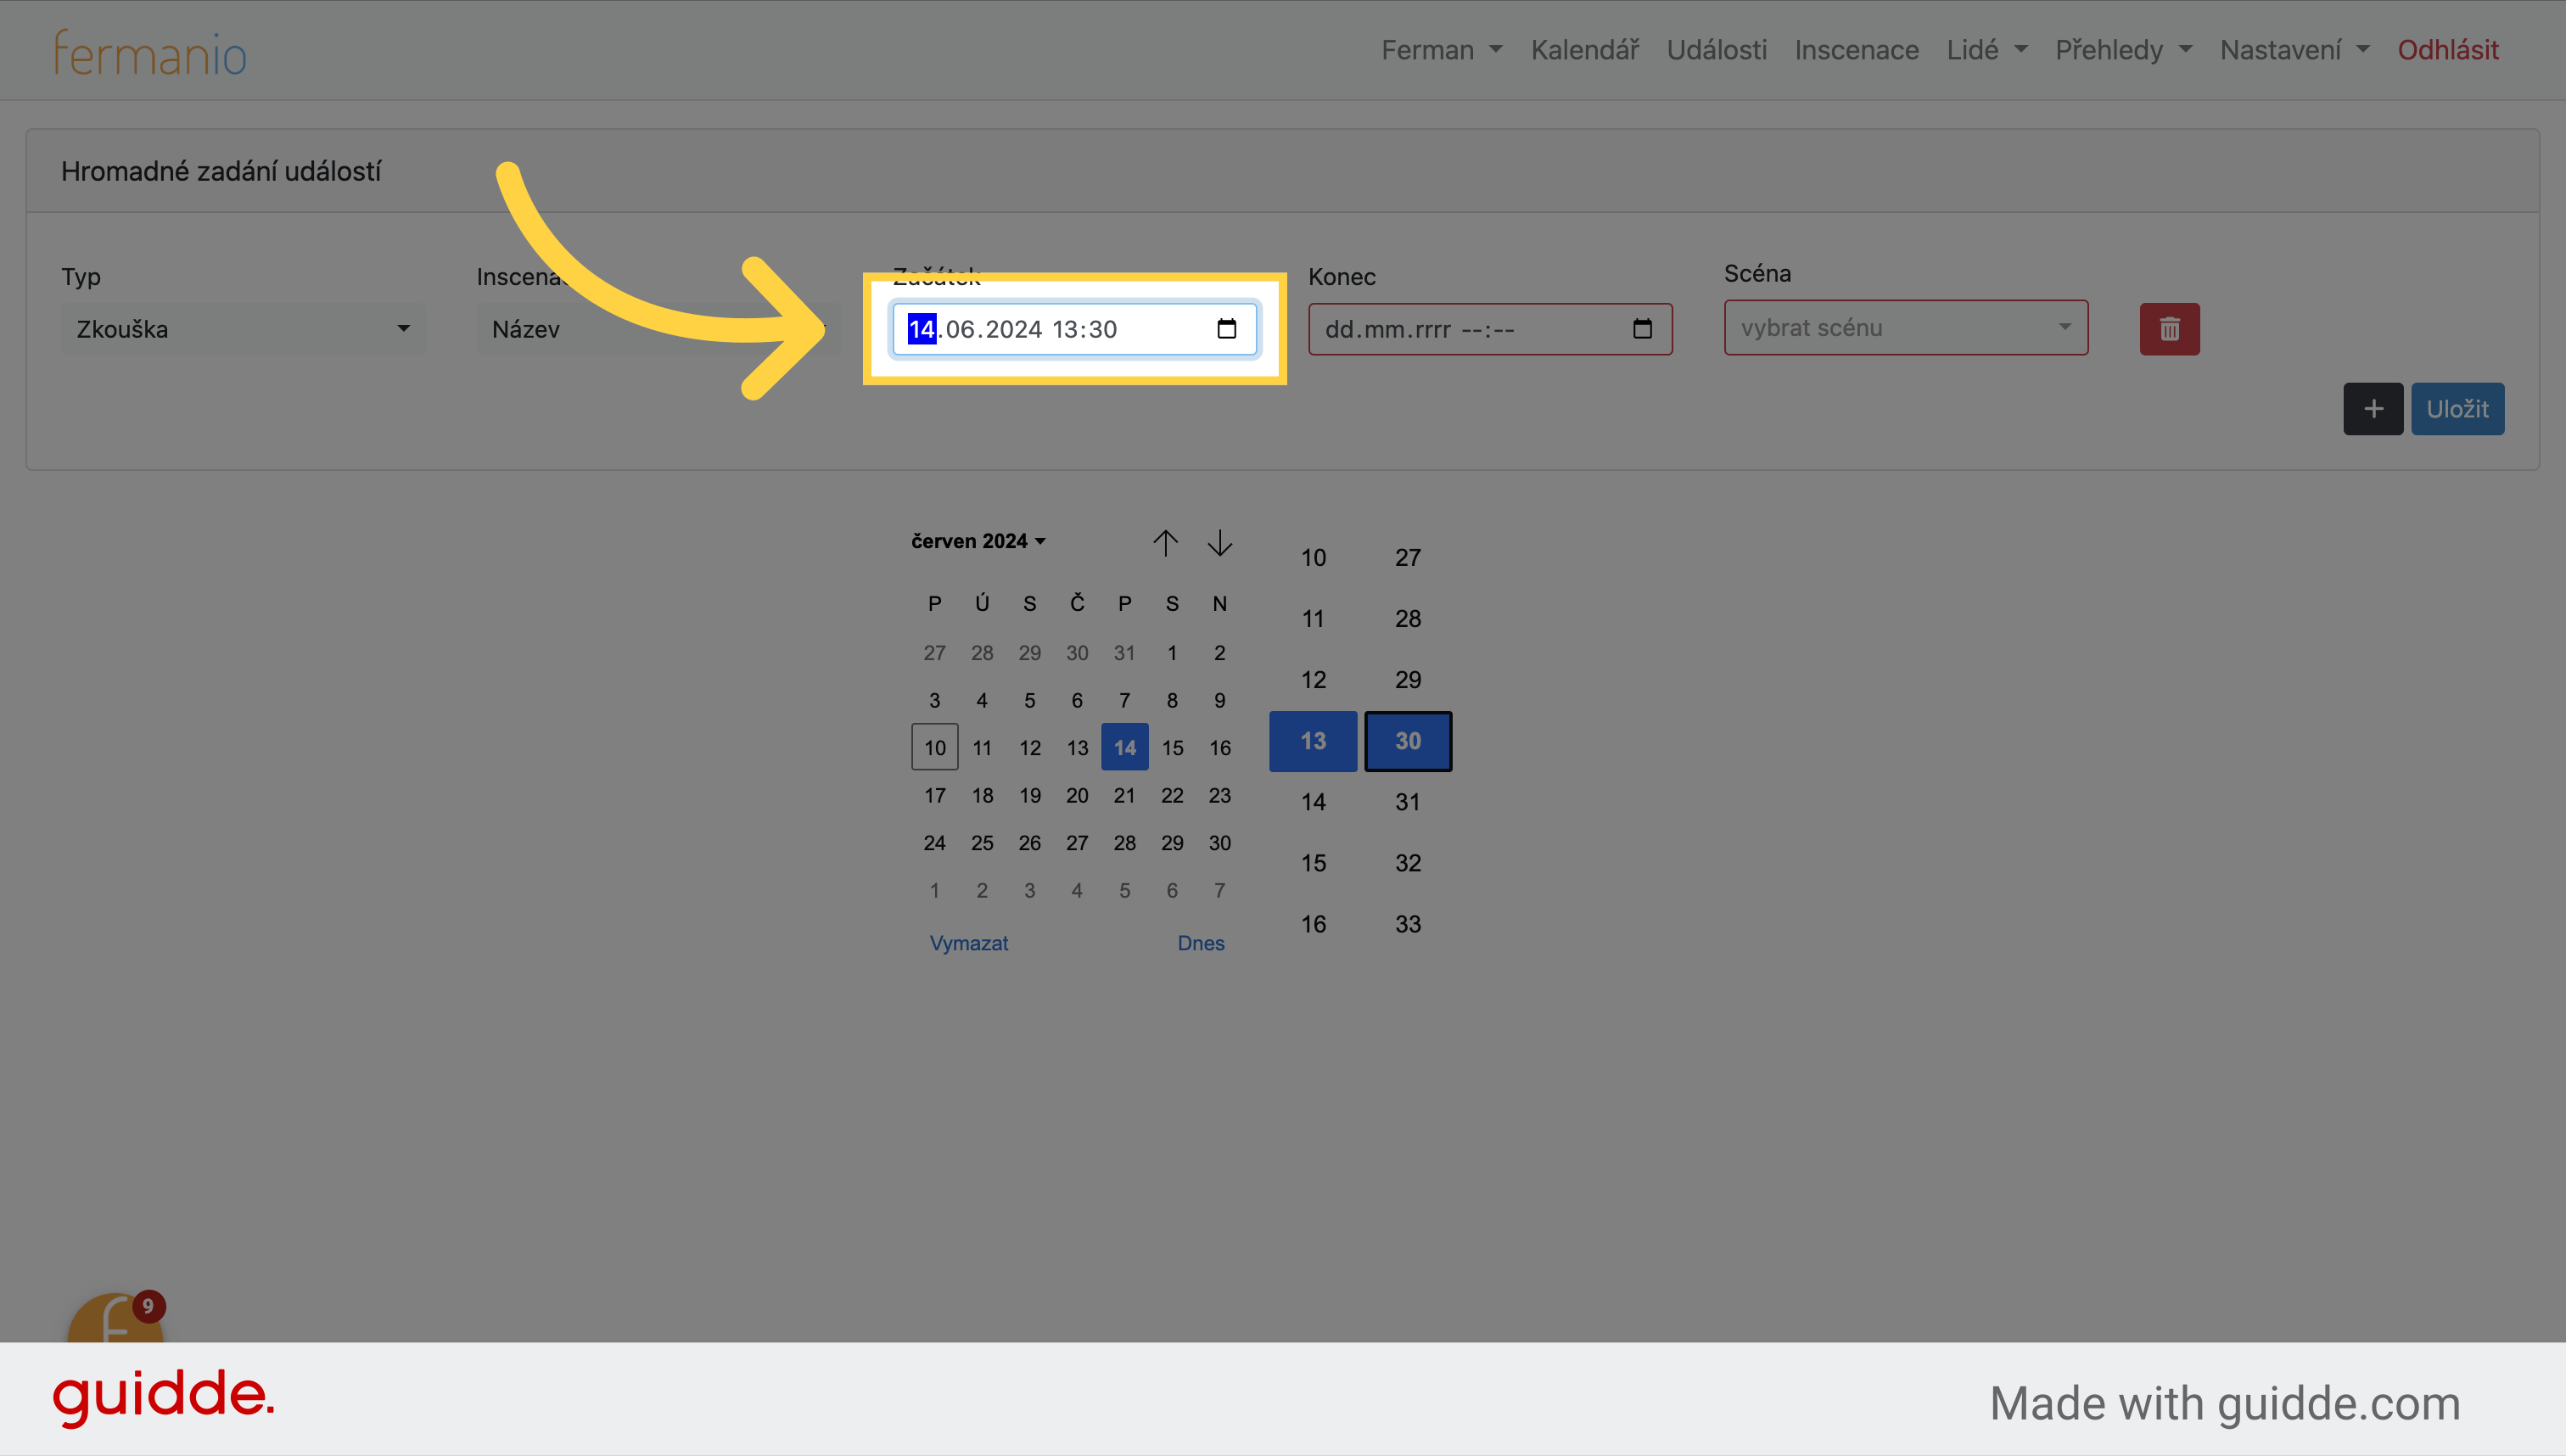The width and height of the screenshot is (2566, 1456).
Task: Select June 3 in the calendar
Action: coord(934,700)
